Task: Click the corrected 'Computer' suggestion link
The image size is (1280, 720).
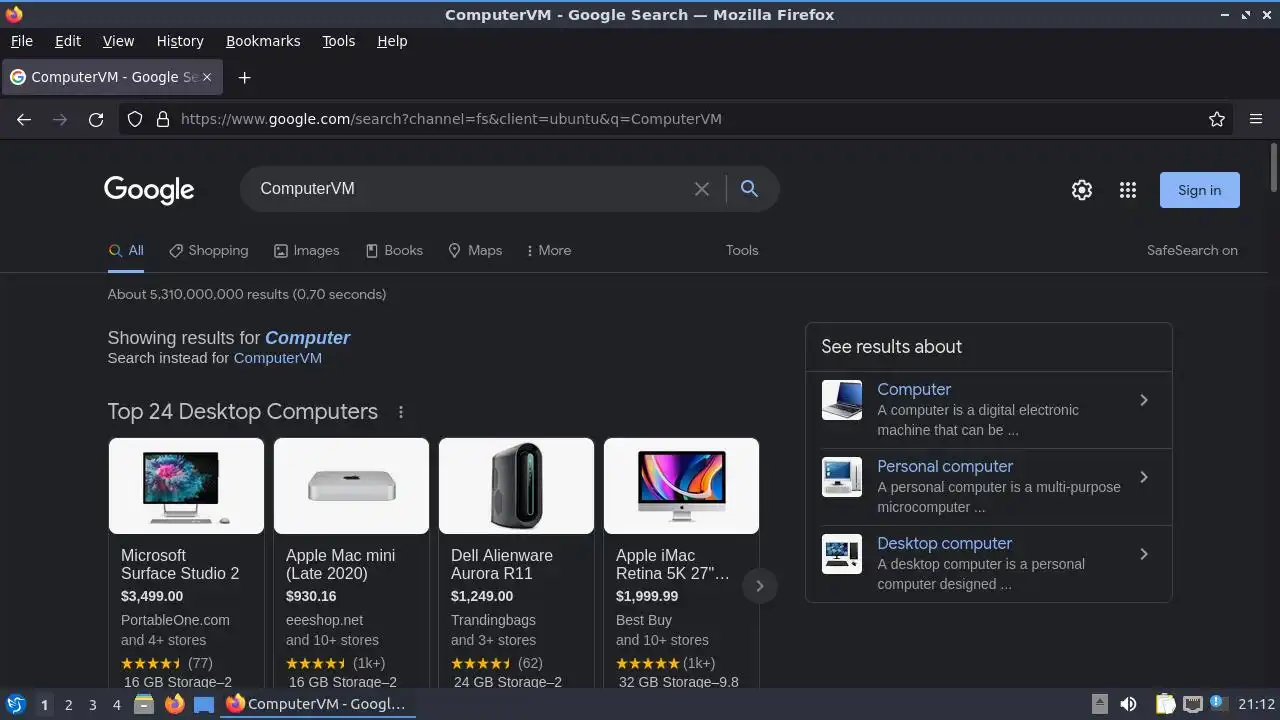Action: (307, 338)
